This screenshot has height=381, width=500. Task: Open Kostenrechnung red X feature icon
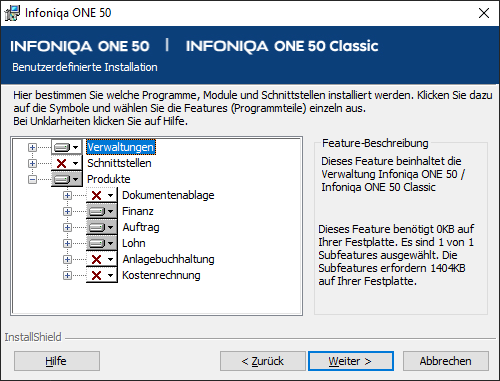point(102,275)
